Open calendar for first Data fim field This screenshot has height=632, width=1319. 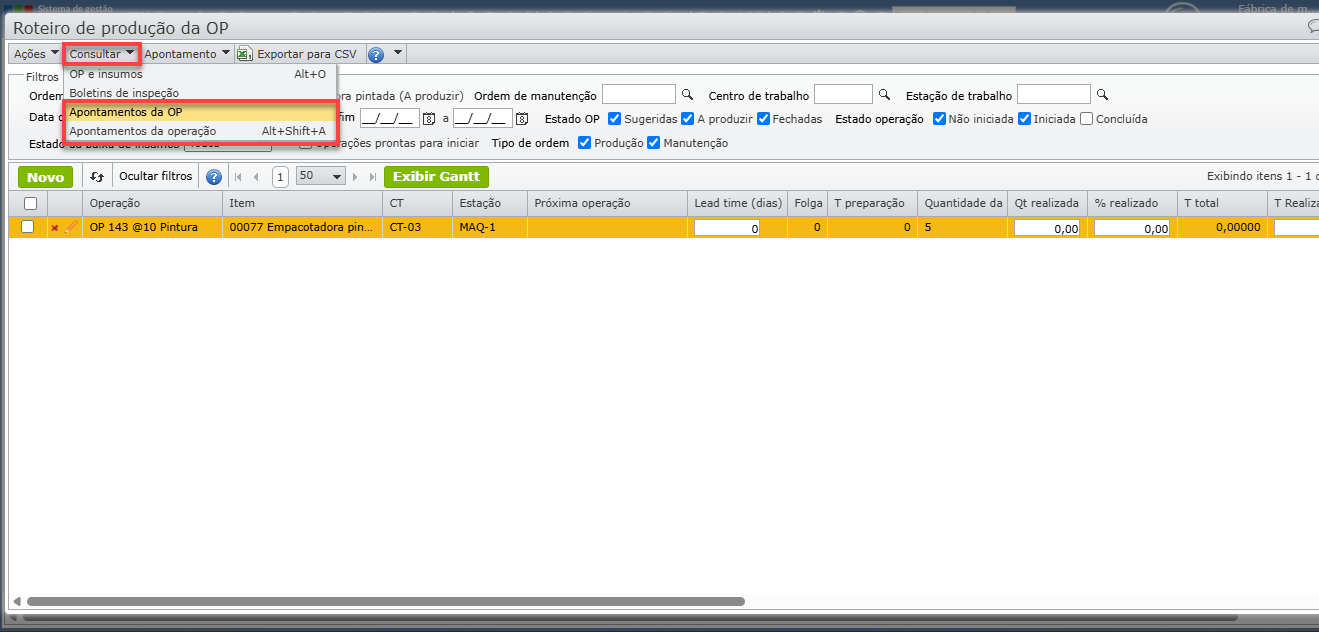coord(428,119)
